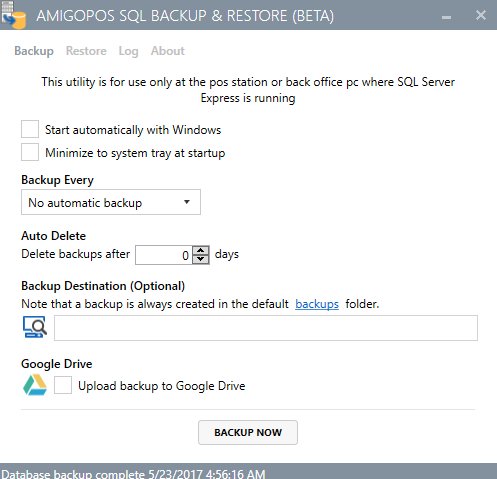Click the AmigoPOS database app icon
The width and height of the screenshot is (497, 479).
[x=13, y=15]
